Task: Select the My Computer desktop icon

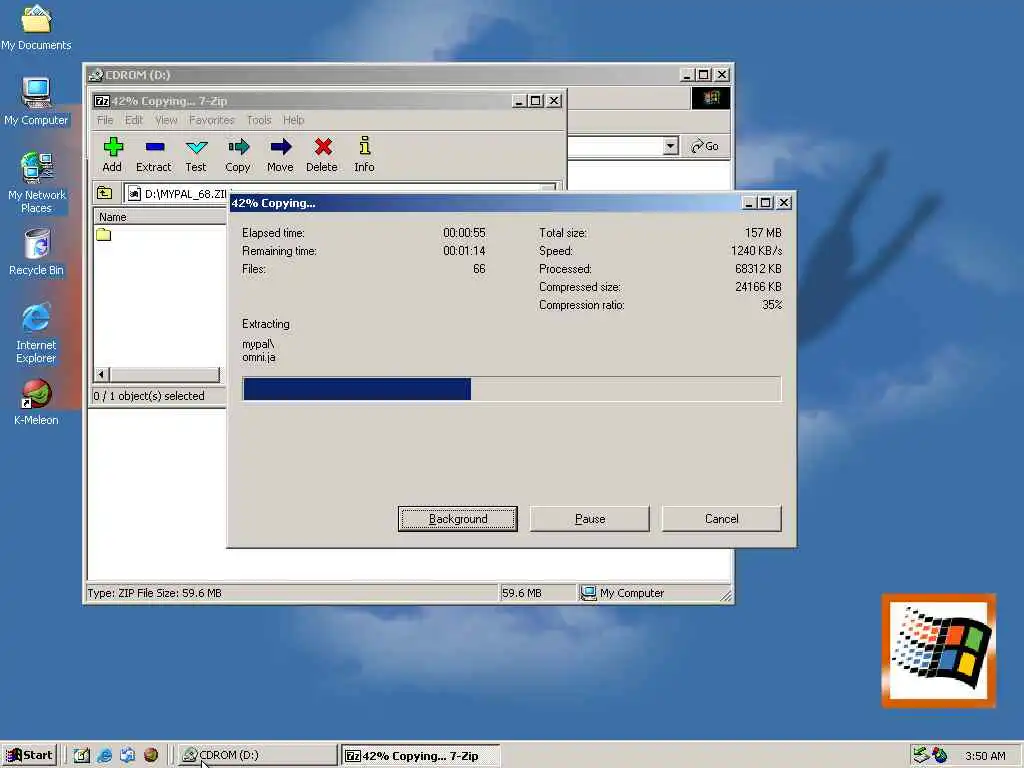Action: pos(36,102)
